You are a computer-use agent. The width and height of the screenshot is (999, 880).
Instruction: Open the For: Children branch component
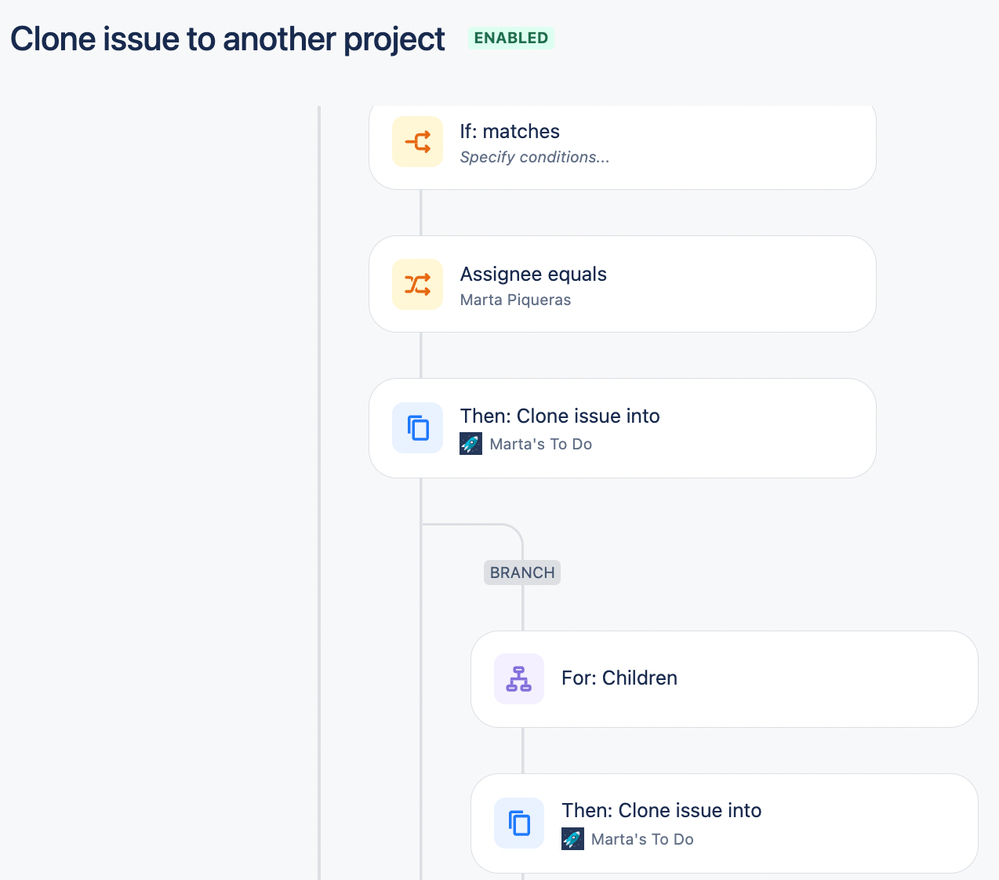coord(724,679)
